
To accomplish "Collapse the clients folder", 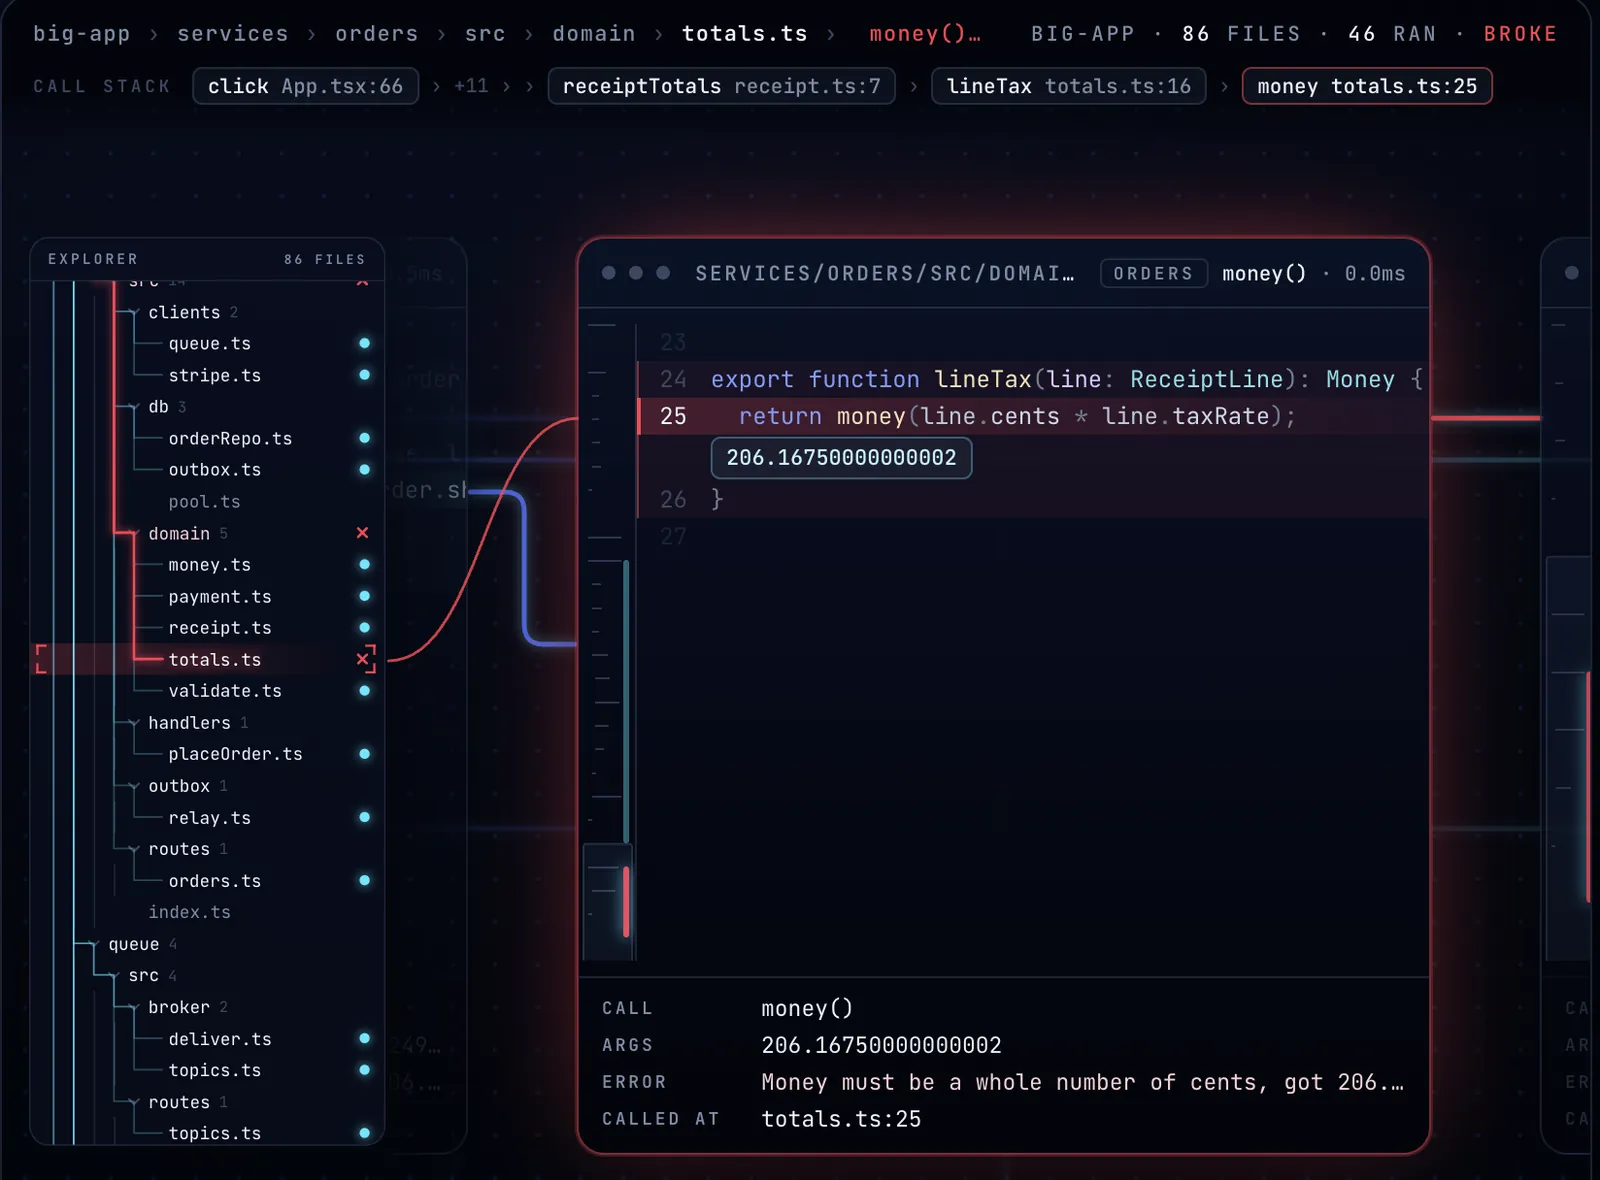I will point(134,313).
